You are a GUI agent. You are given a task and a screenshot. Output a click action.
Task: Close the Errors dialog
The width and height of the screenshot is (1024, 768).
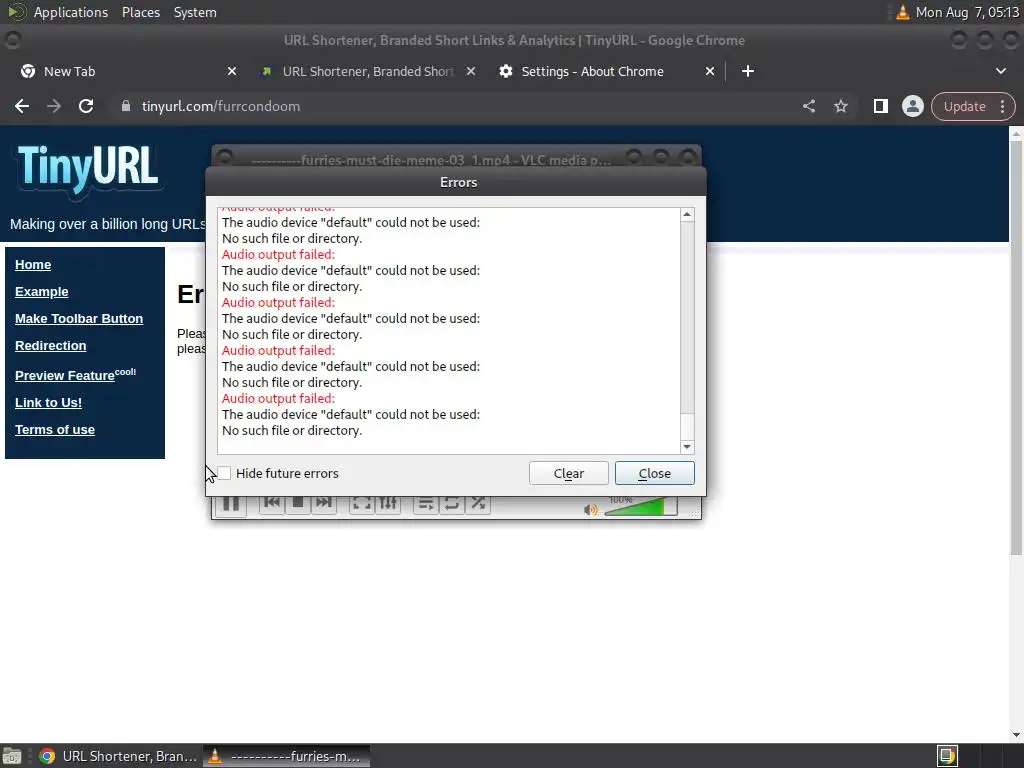(x=654, y=473)
